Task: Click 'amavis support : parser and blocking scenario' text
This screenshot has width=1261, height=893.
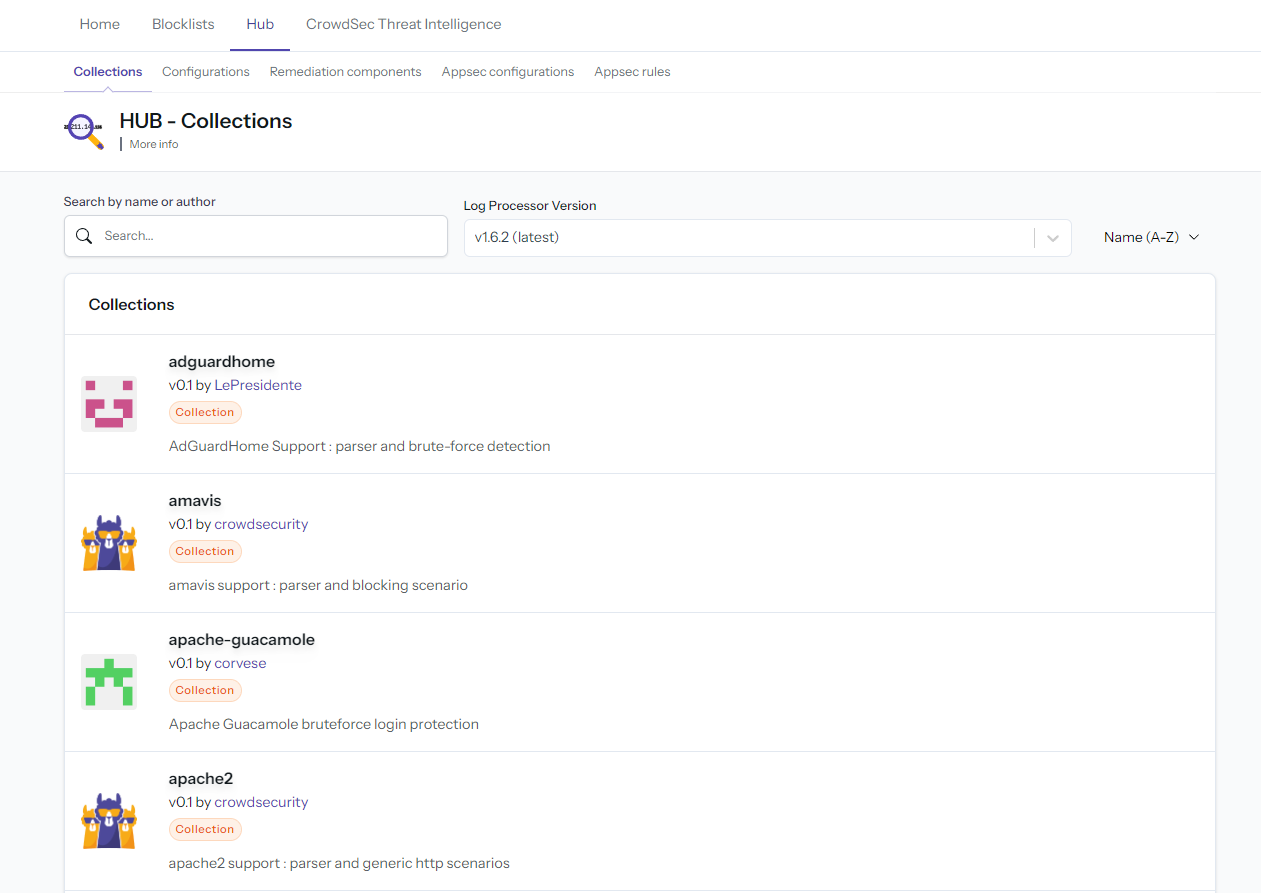Action: (318, 585)
